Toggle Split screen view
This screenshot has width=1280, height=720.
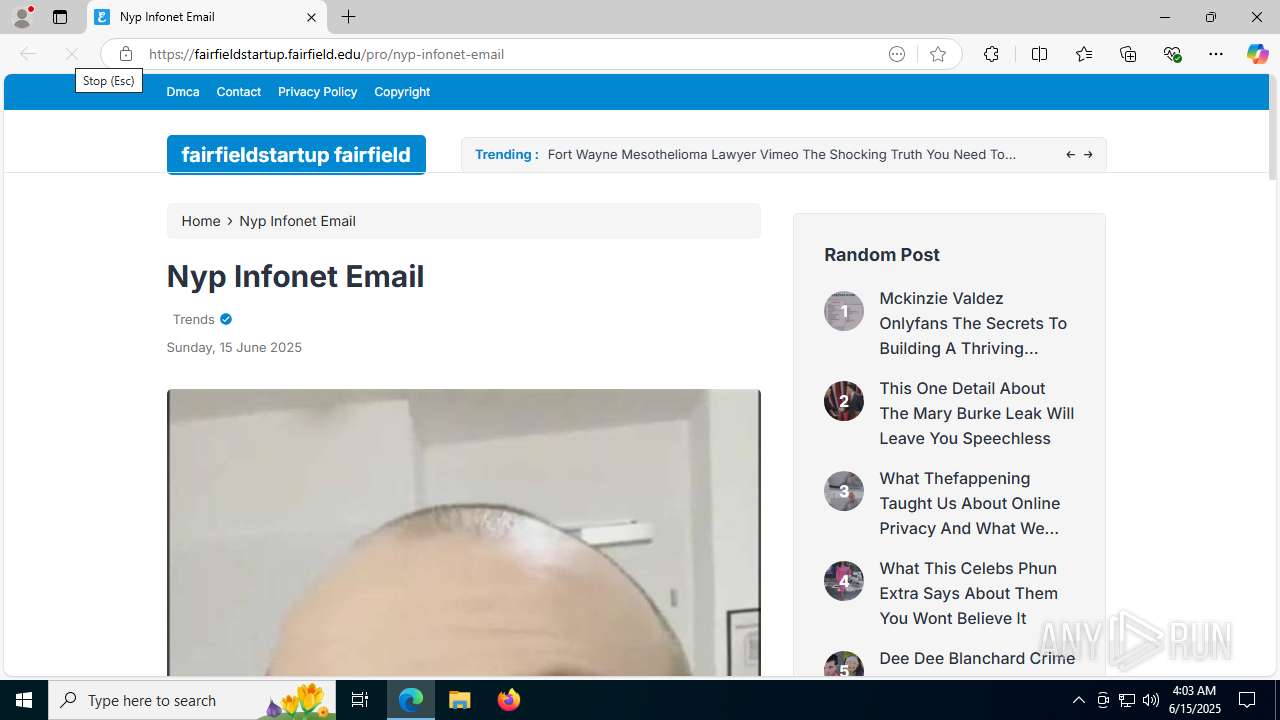1040,54
